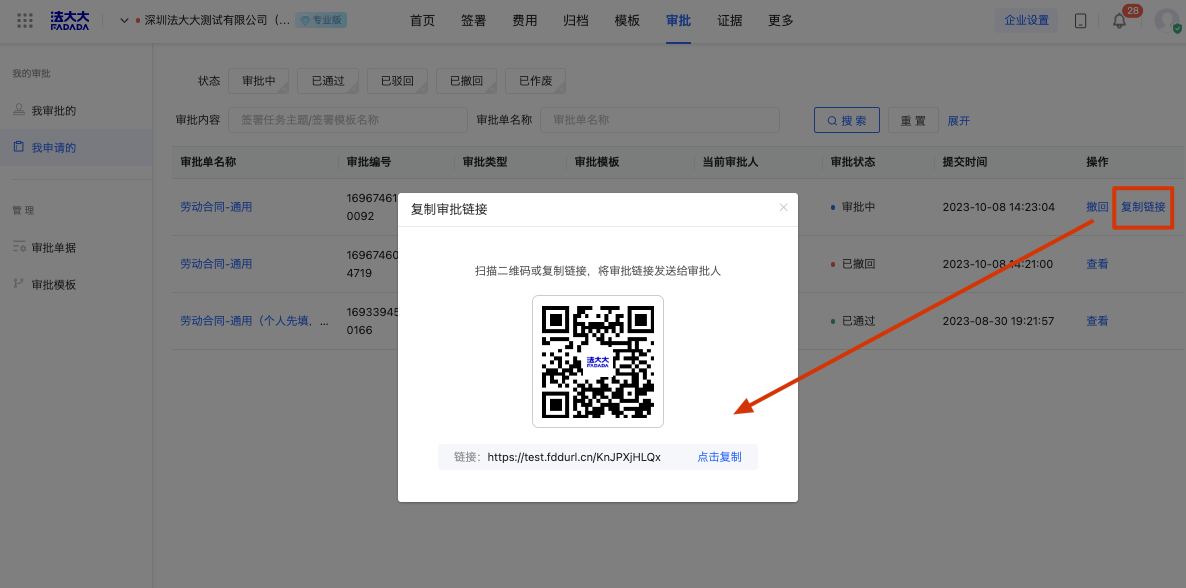Close the 复制审批链接 dialog
The image size is (1186, 588).
[784, 207]
